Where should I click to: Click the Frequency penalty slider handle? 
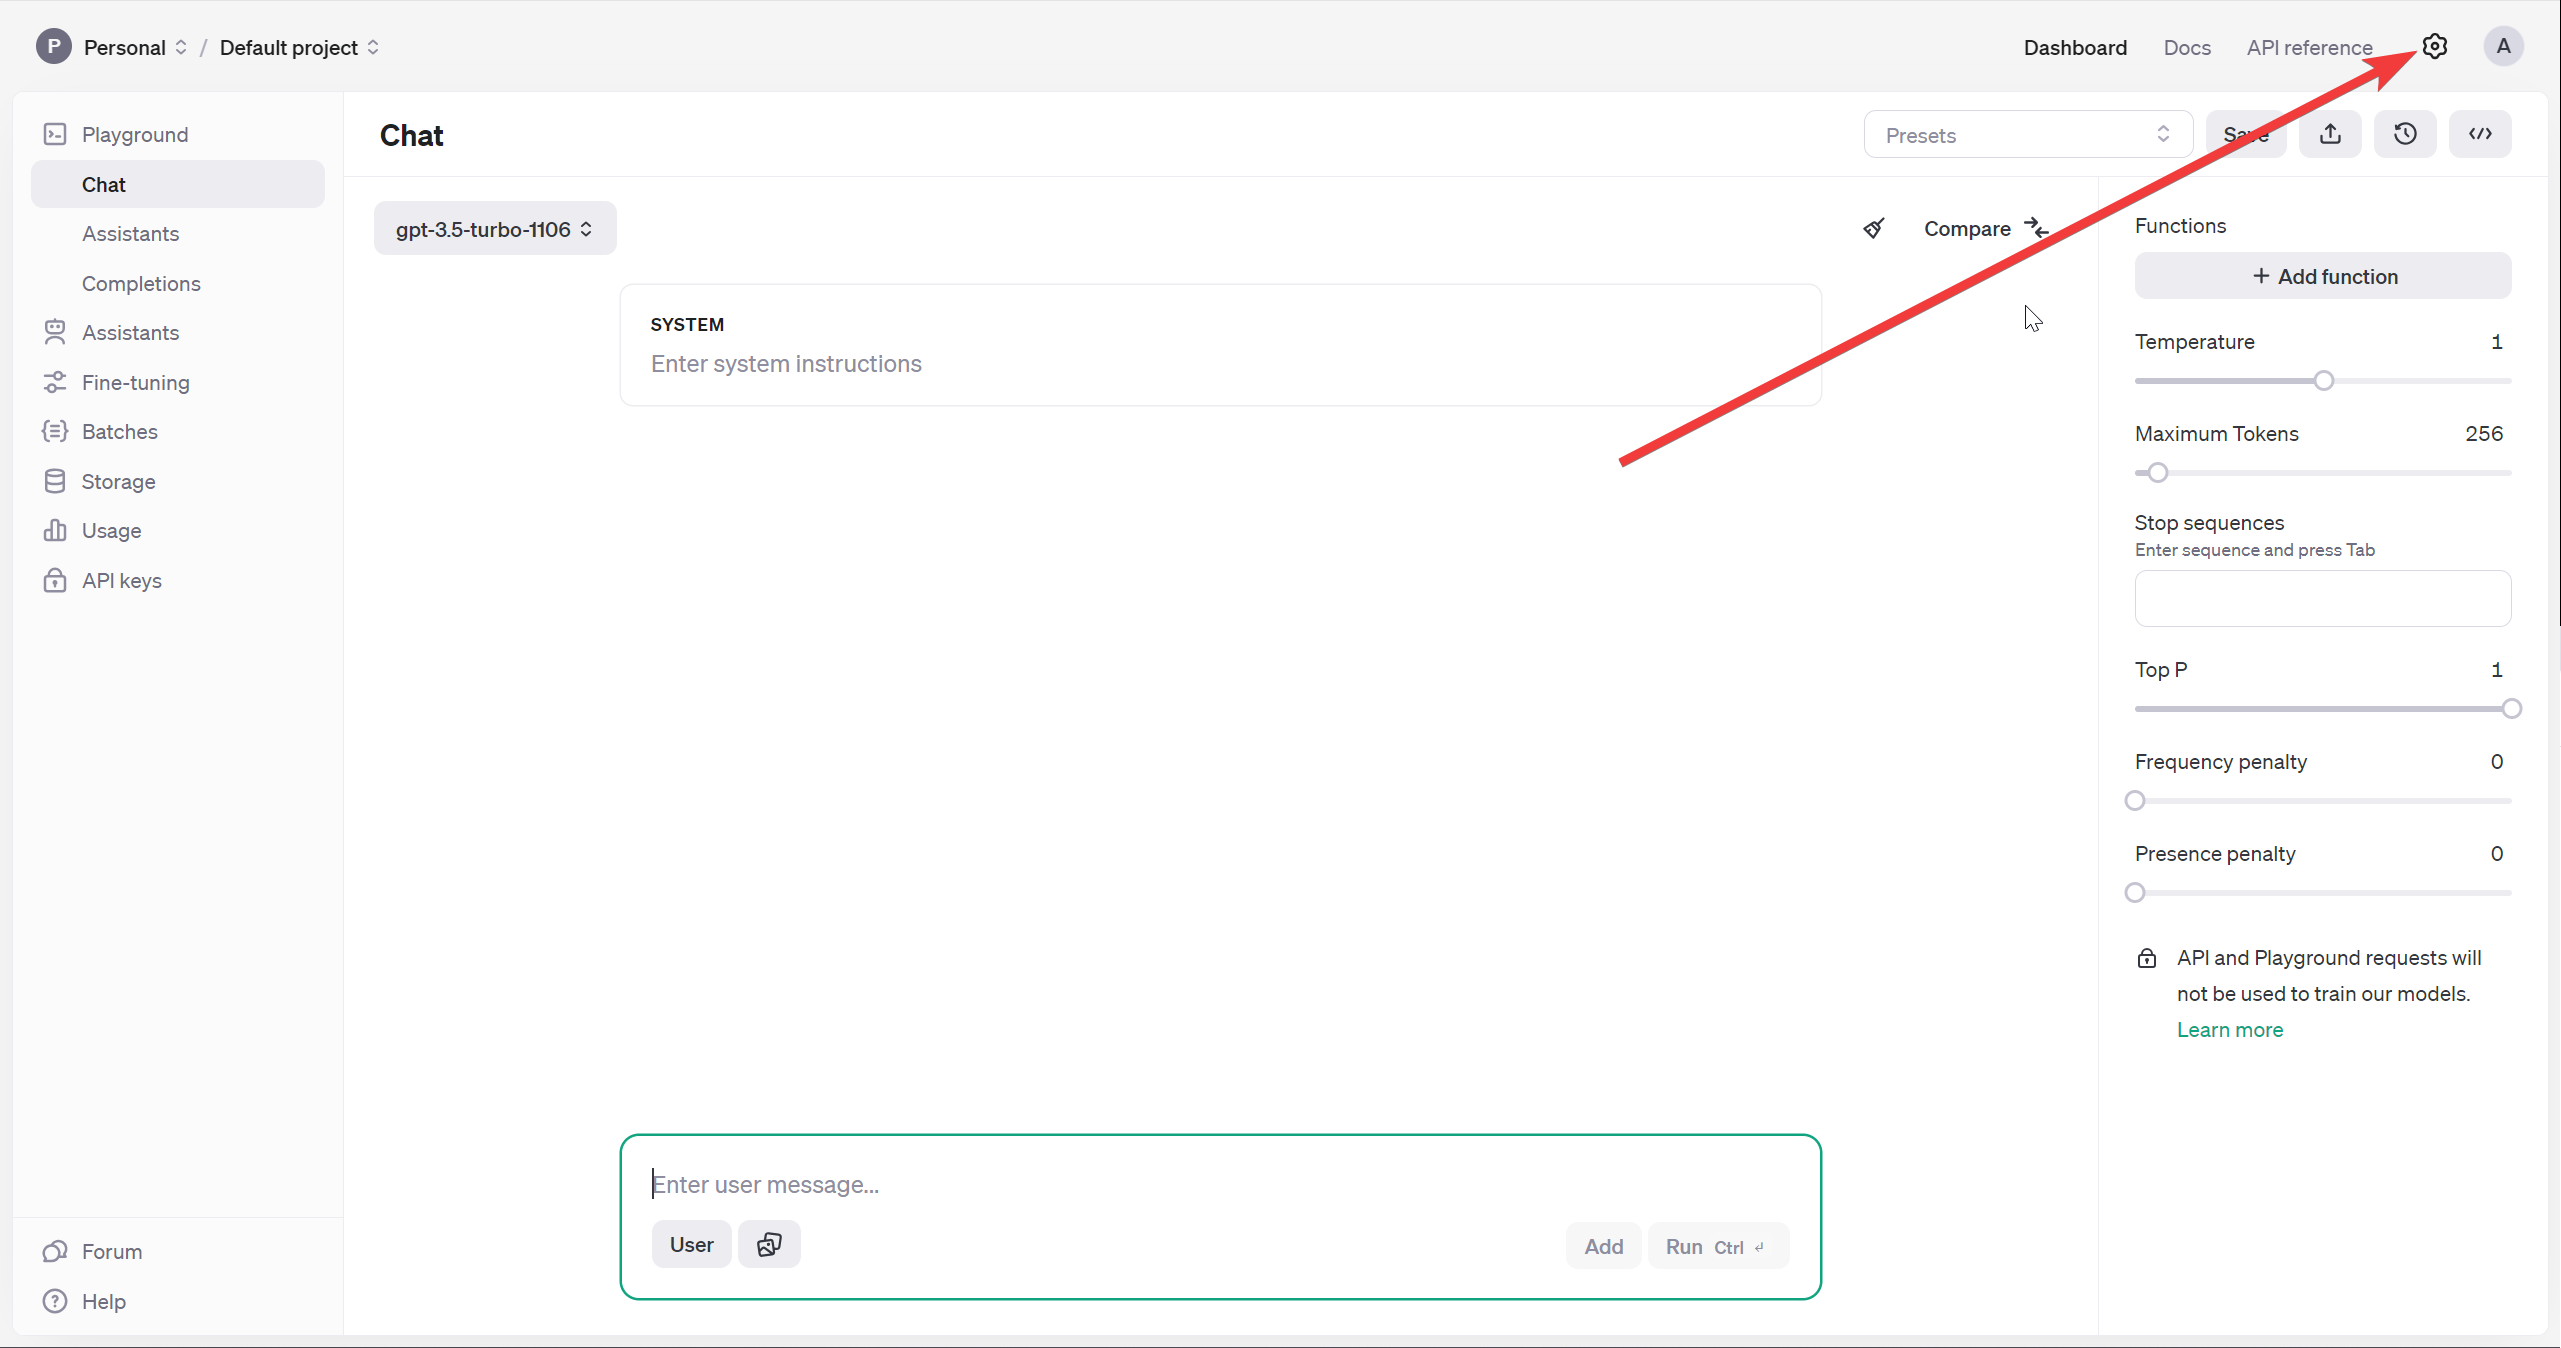[2135, 800]
